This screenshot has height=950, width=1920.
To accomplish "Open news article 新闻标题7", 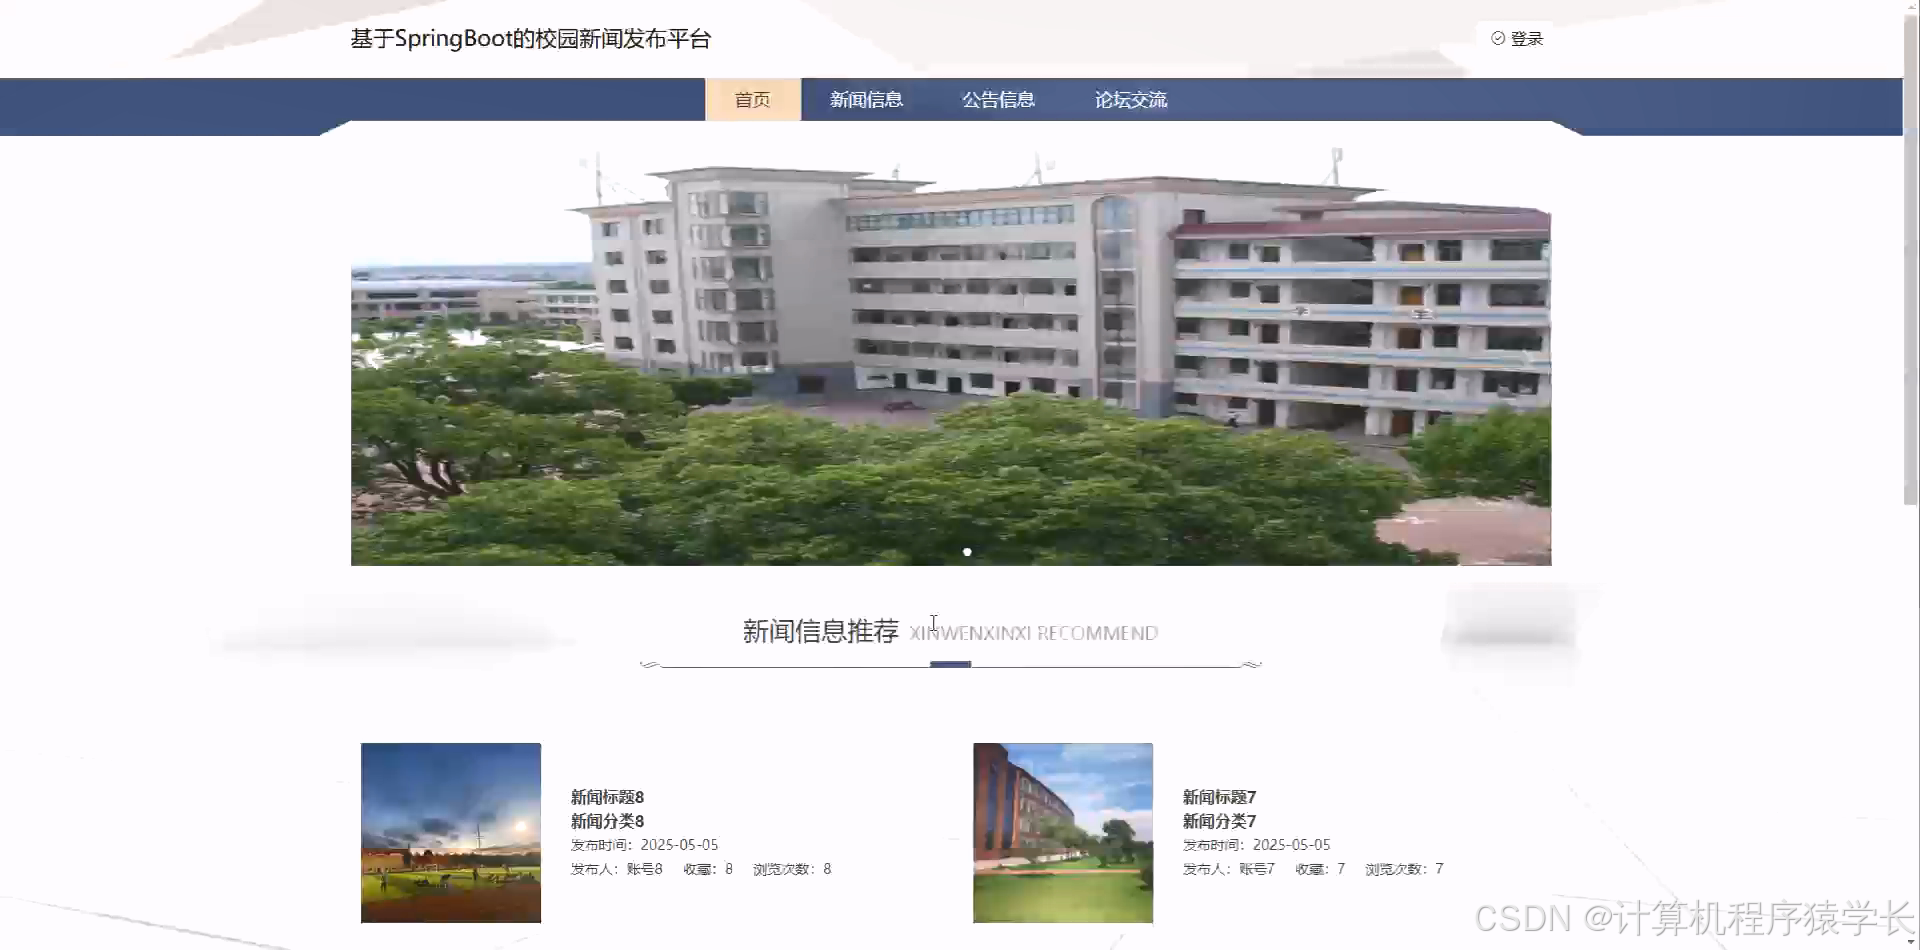I will [1218, 797].
